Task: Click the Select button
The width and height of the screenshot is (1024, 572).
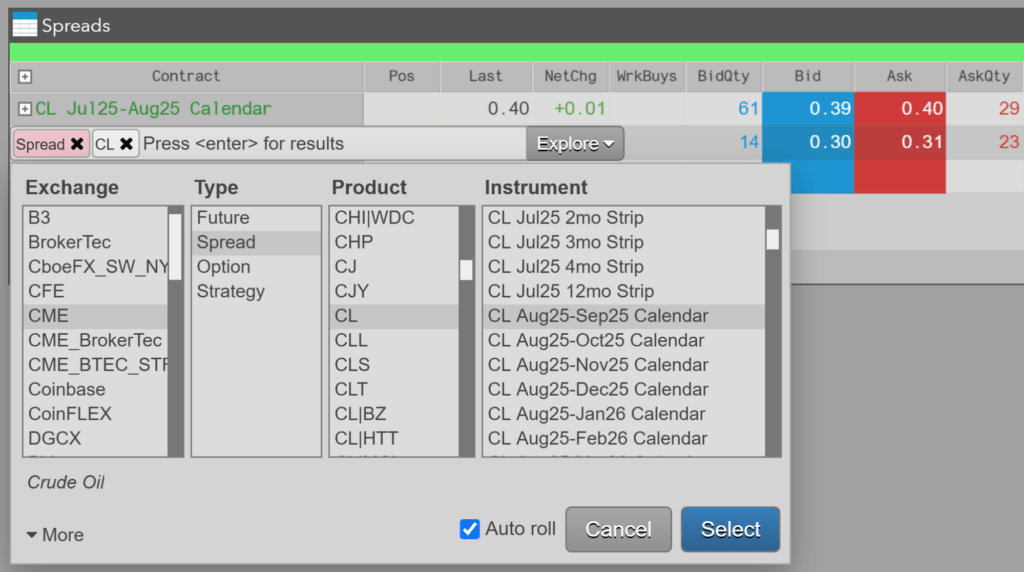Action: (x=730, y=529)
